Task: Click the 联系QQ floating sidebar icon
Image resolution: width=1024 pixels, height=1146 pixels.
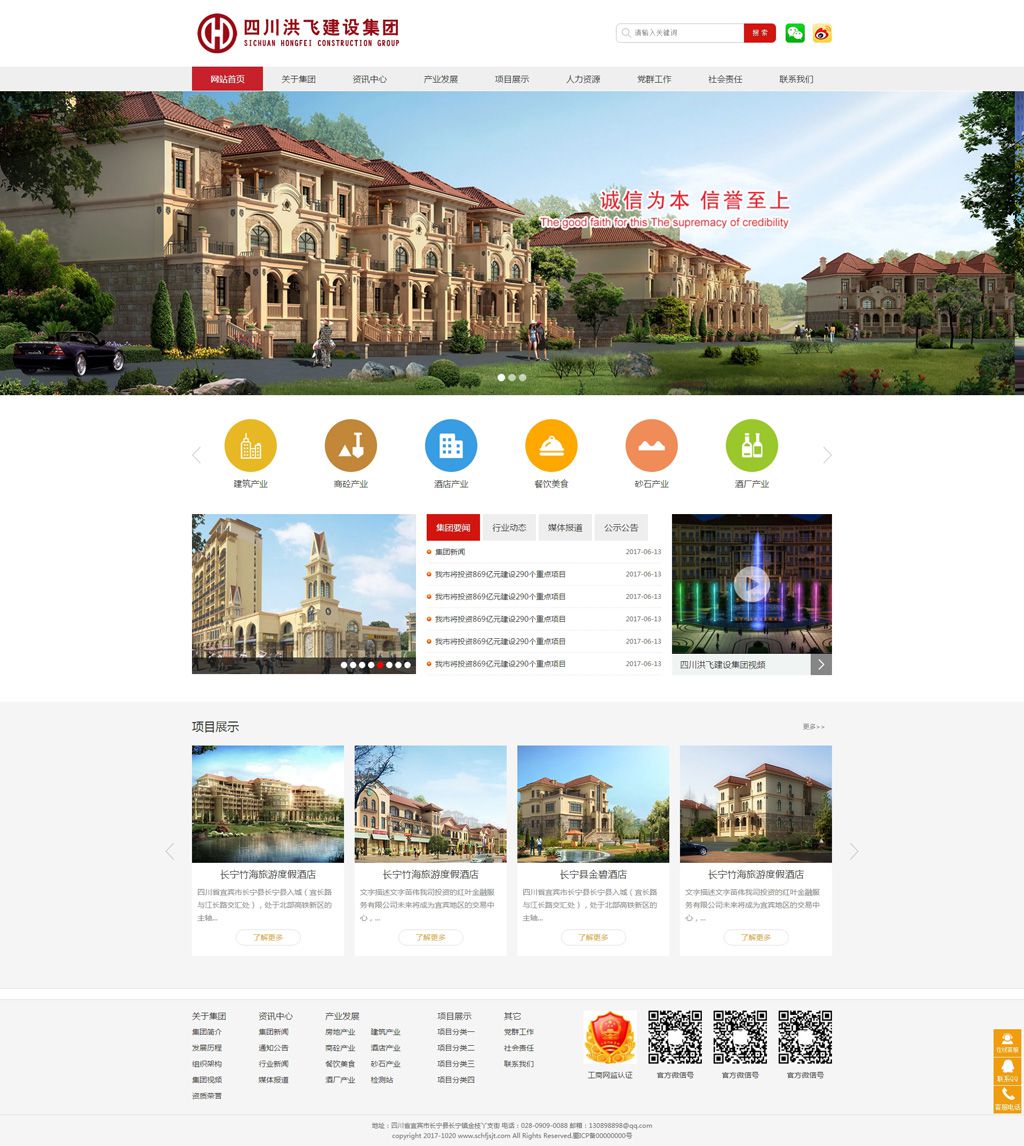Action: (x=1007, y=1071)
